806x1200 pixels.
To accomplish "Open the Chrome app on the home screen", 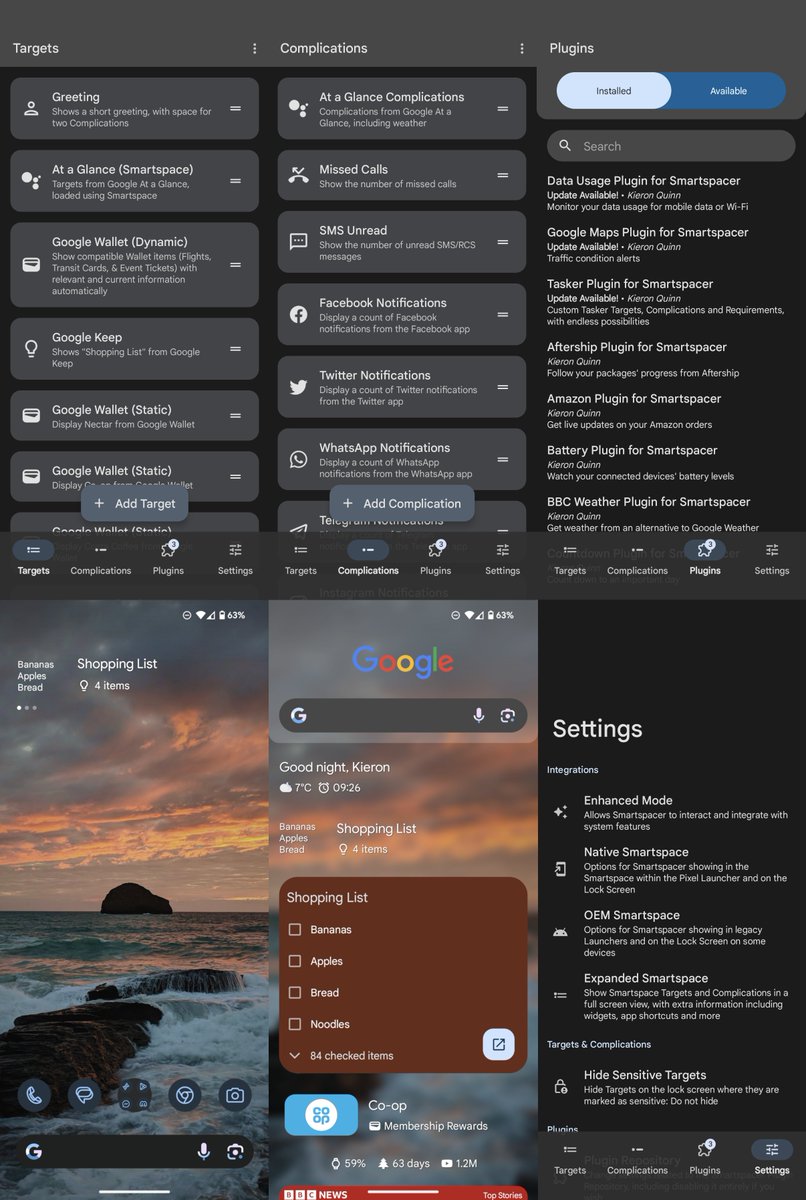I will point(184,1095).
